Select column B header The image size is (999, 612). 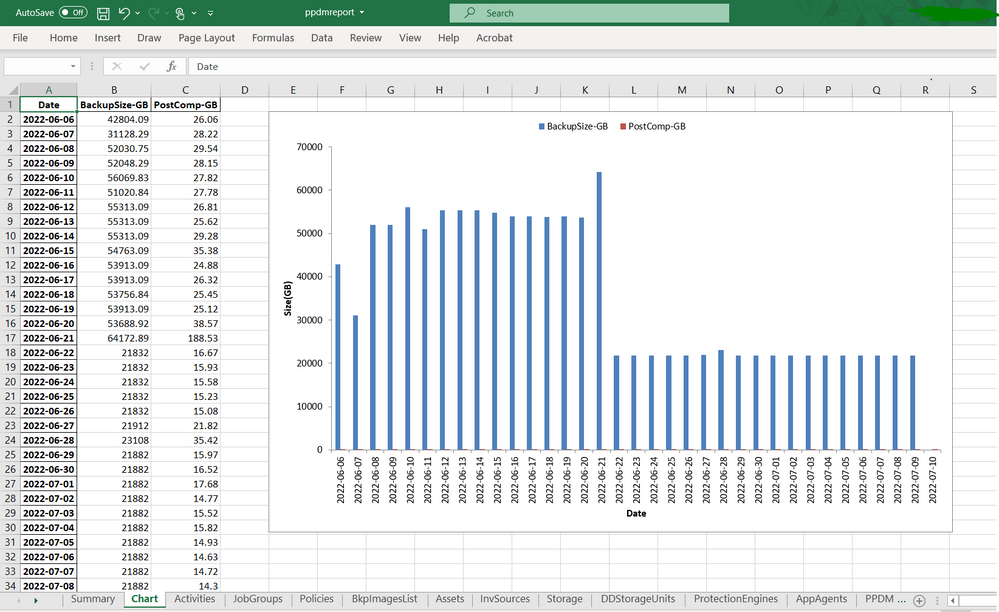[x=114, y=90]
